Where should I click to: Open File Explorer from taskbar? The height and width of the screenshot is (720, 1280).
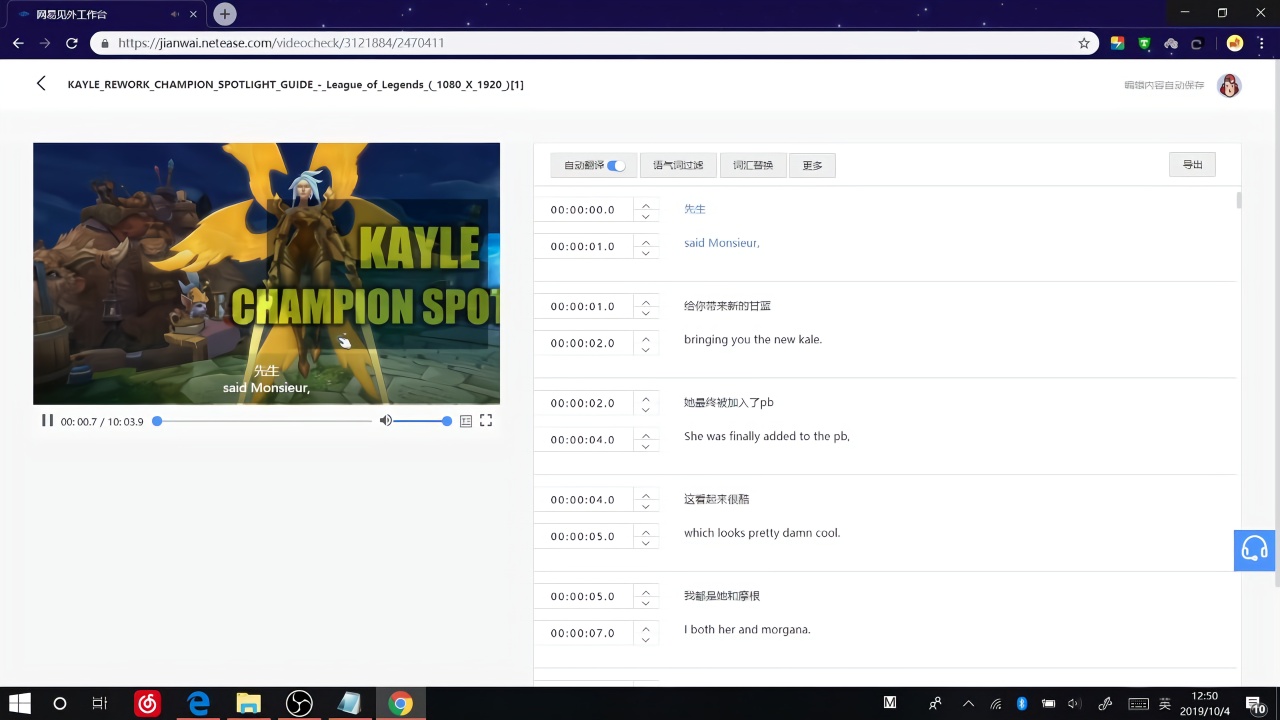pos(248,704)
